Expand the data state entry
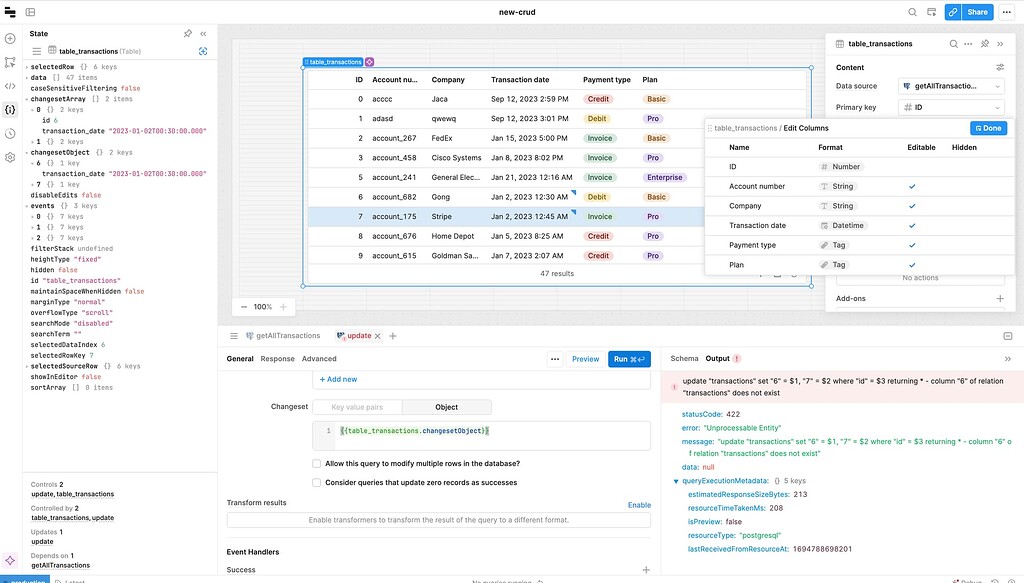 pyautogui.click(x=27, y=78)
